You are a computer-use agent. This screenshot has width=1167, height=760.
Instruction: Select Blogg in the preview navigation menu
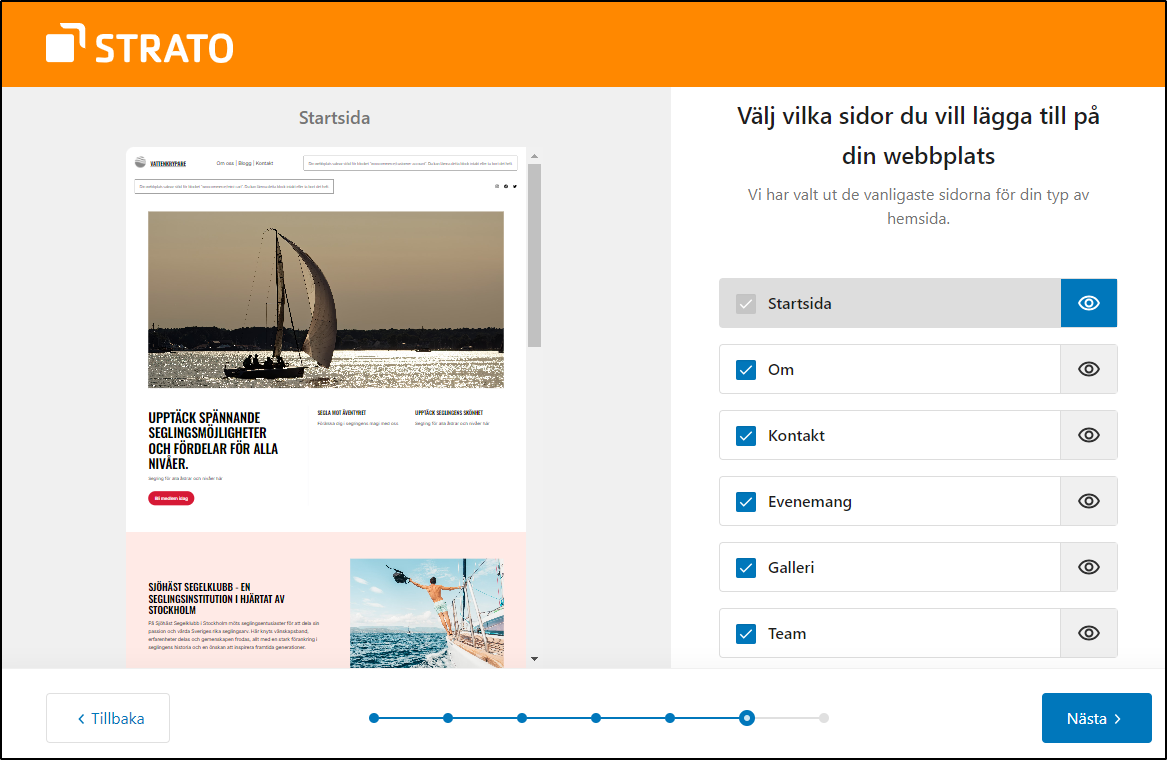tap(244, 161)
